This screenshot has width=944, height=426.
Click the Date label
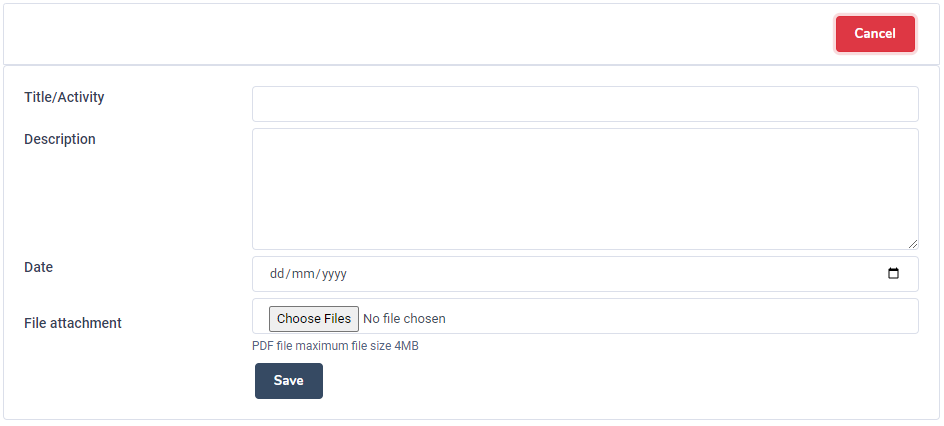(39, 267)
